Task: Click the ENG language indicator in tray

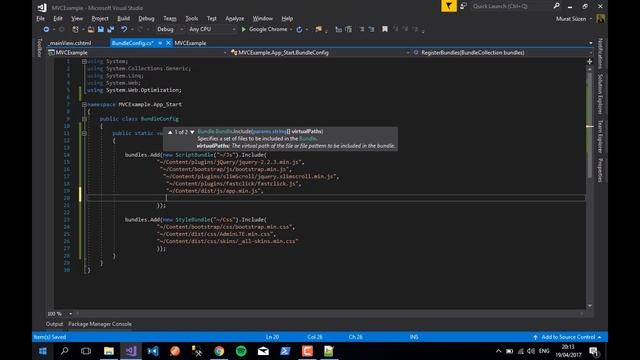Action: (544, 351)
